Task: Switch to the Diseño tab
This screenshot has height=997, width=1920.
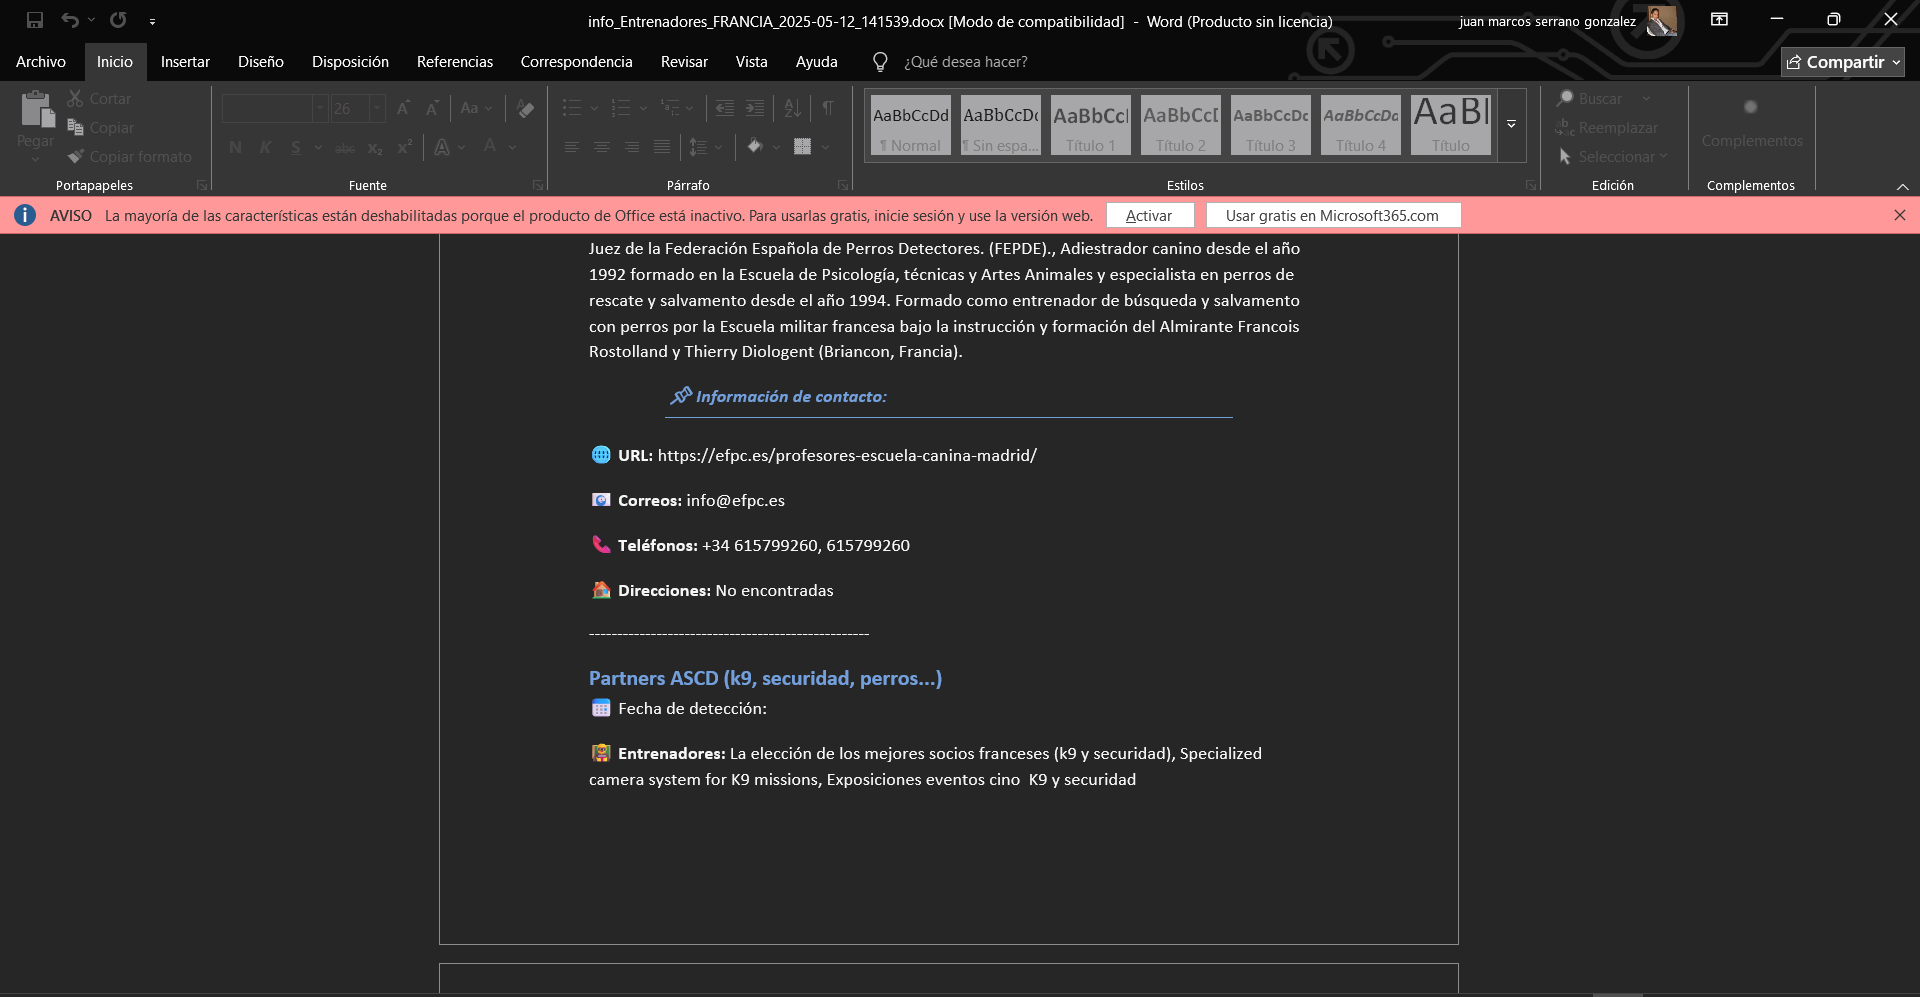Action: click(x=261, y=62)
